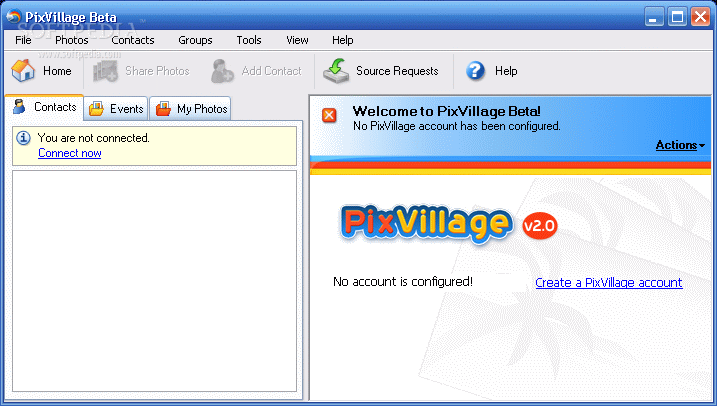Click 'You are not connected.' text
Image resolution: width=717 pixels, height=406 pixels.
[94, 138]
